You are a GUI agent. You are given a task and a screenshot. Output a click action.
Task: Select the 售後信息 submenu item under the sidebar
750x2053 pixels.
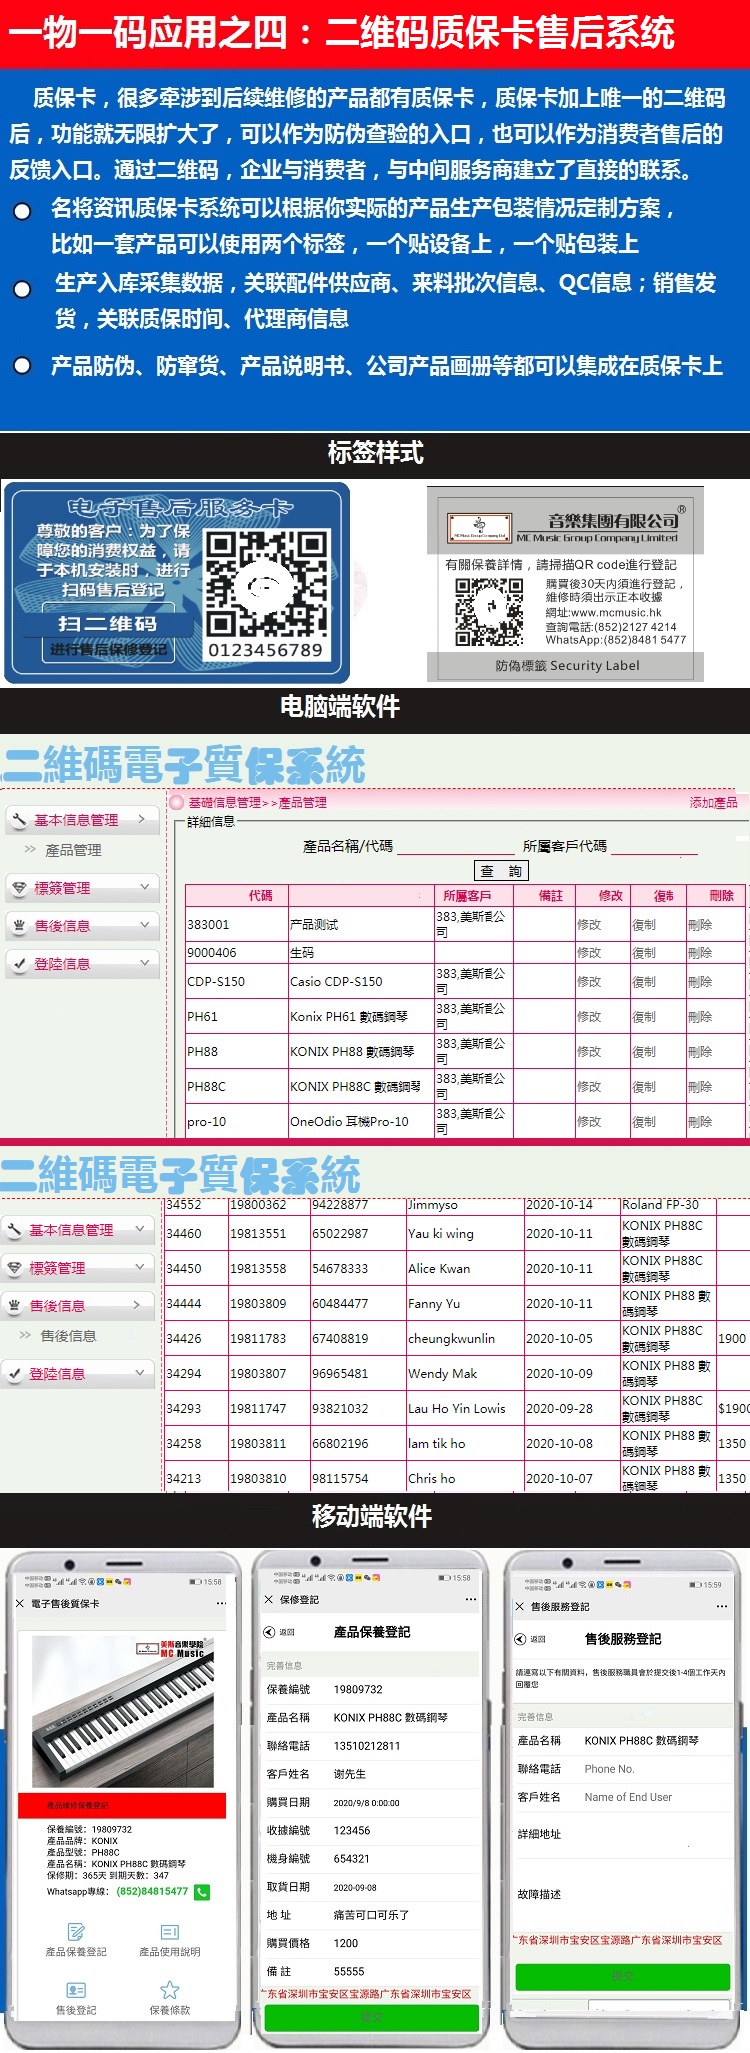[68, 1336]
